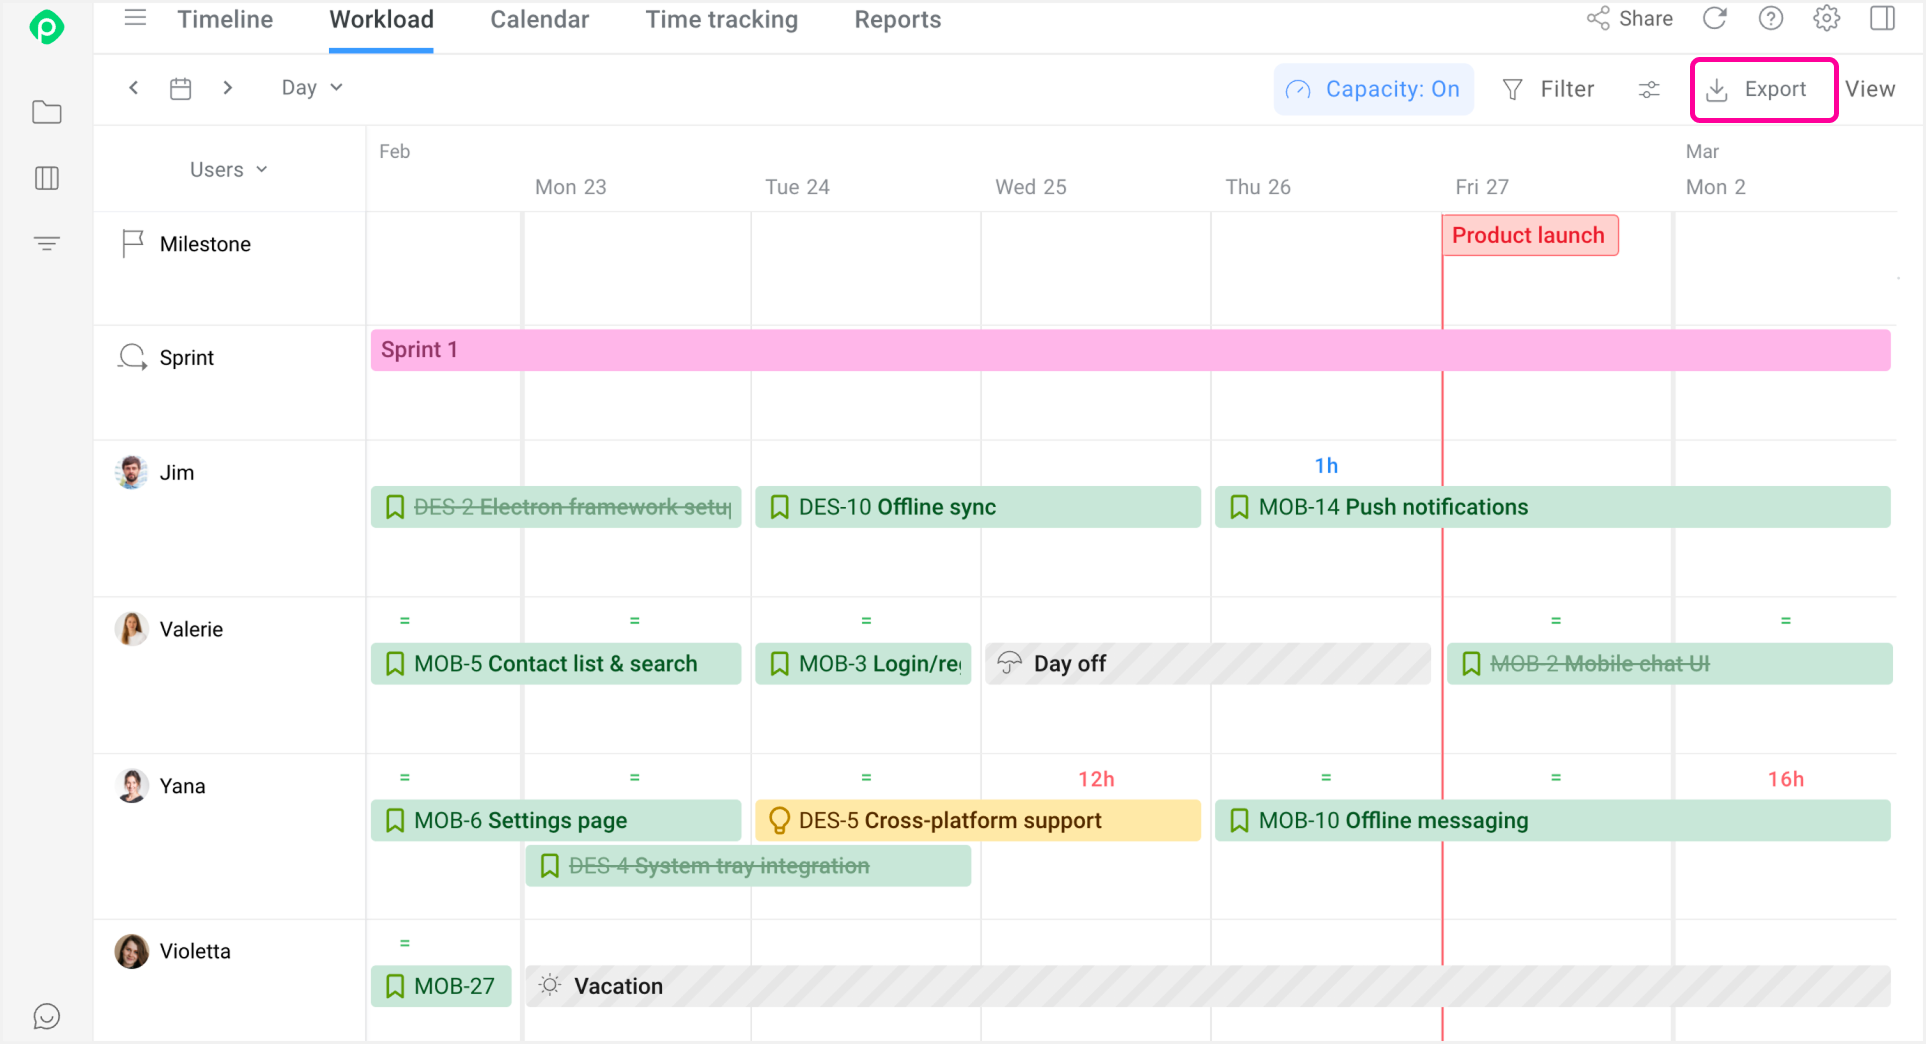
Task: Select the Fri 27 date header
Action: point(1482,187)
